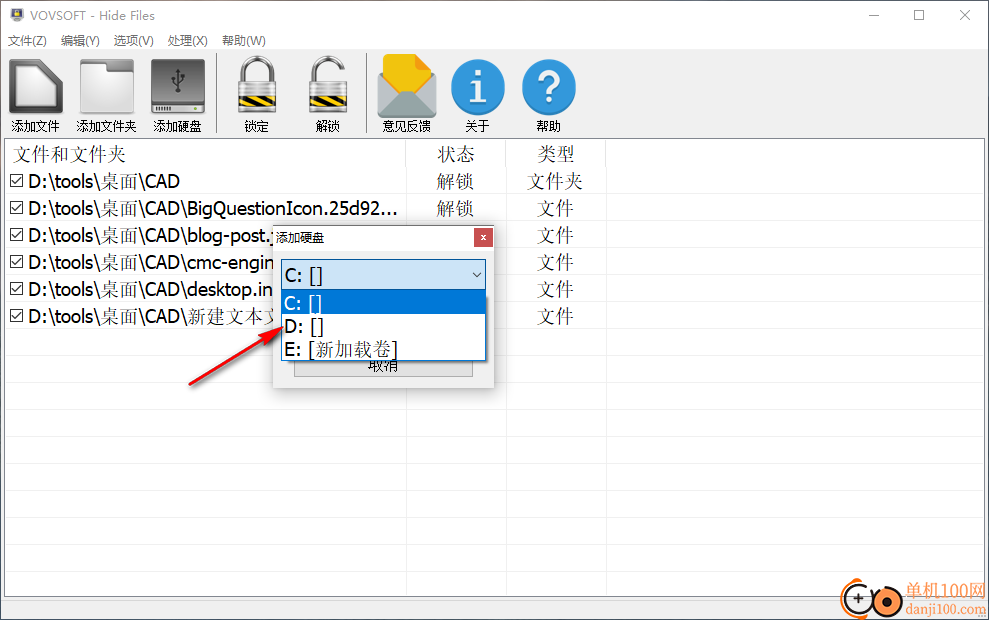Screen dimensions: 989x620
Task: Toggle the cmc-engin file checkbox
Action: [17, 262]
